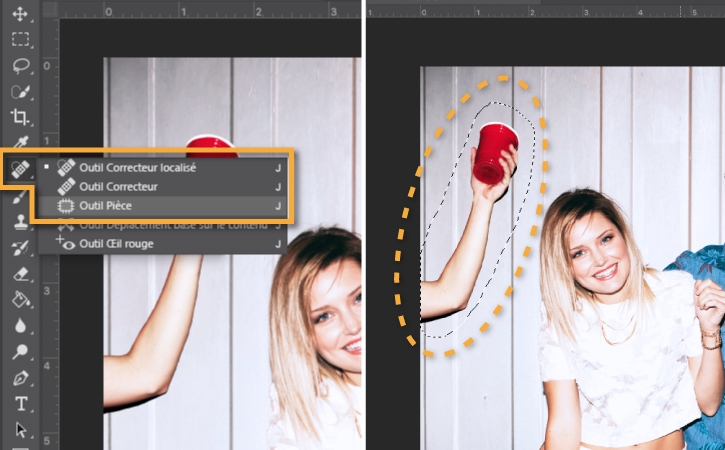This screenshot has width=725, height=450.
Task: Select the Blur tool
Action: tap(20, 326)
